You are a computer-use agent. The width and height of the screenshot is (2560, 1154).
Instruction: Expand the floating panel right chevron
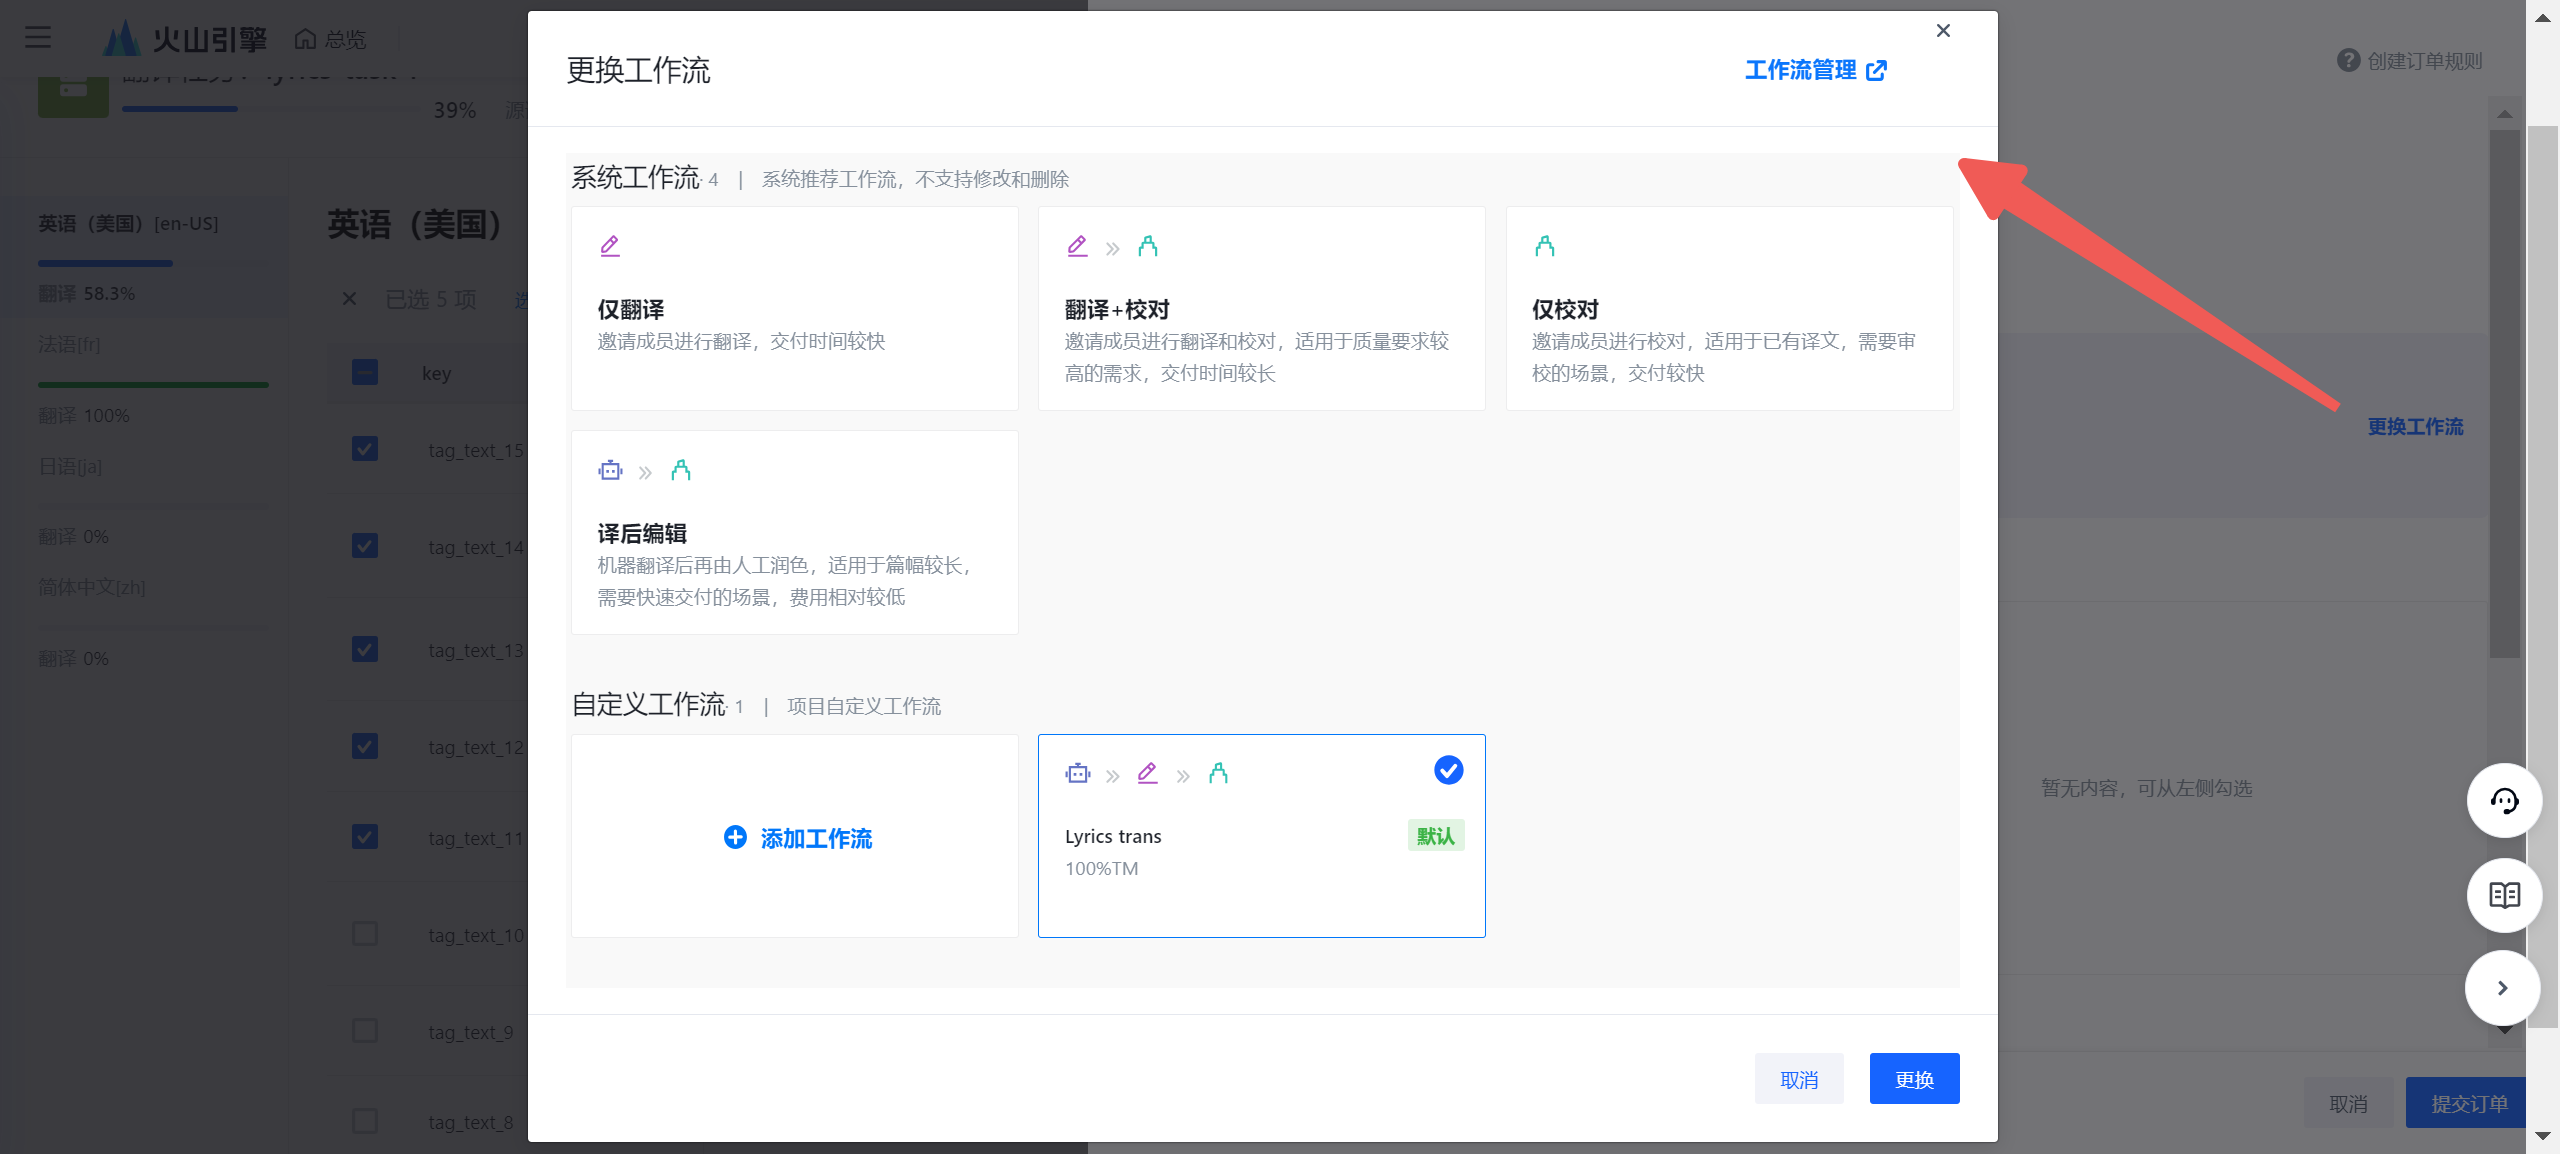pos(2502,988)
